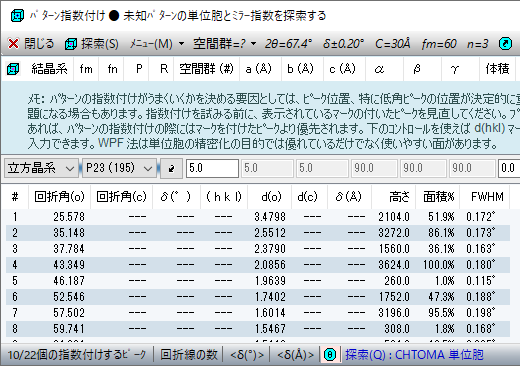The image size is (520, 366).
Task: Select peak row 25.578
Action: (258, 217)
